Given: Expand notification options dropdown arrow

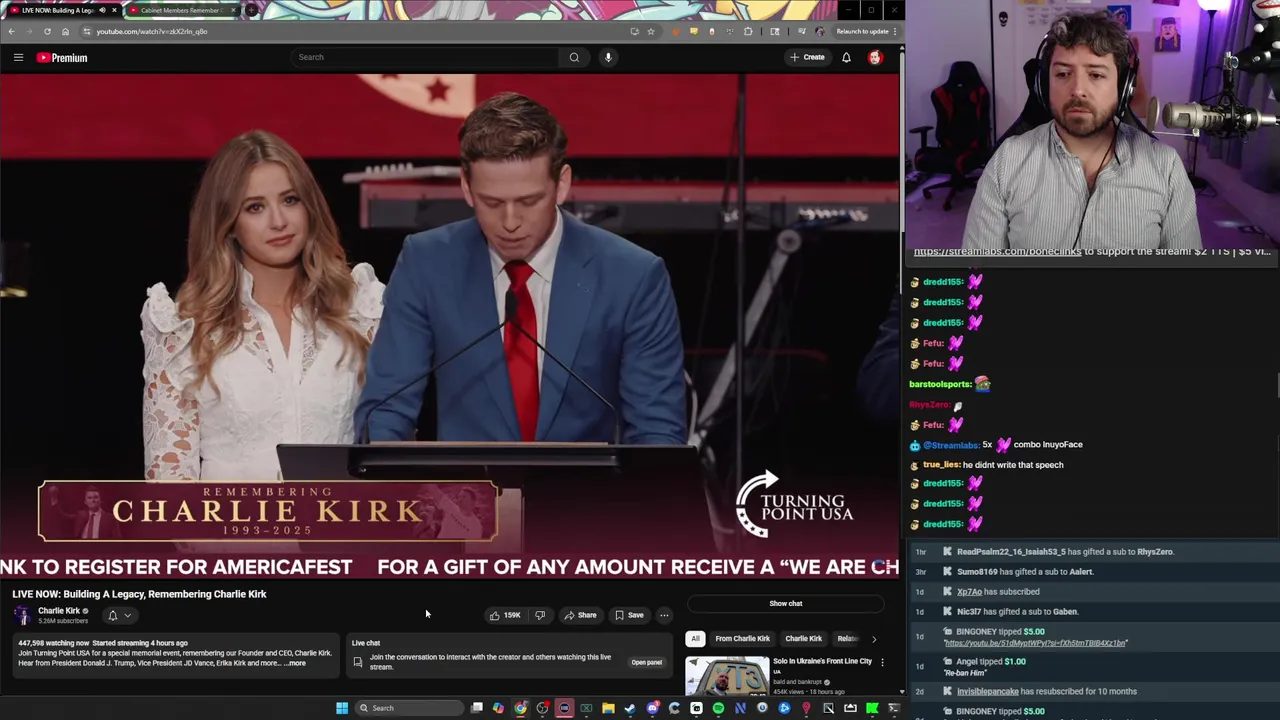Looking at the screenshot, I should pos(127,616).
